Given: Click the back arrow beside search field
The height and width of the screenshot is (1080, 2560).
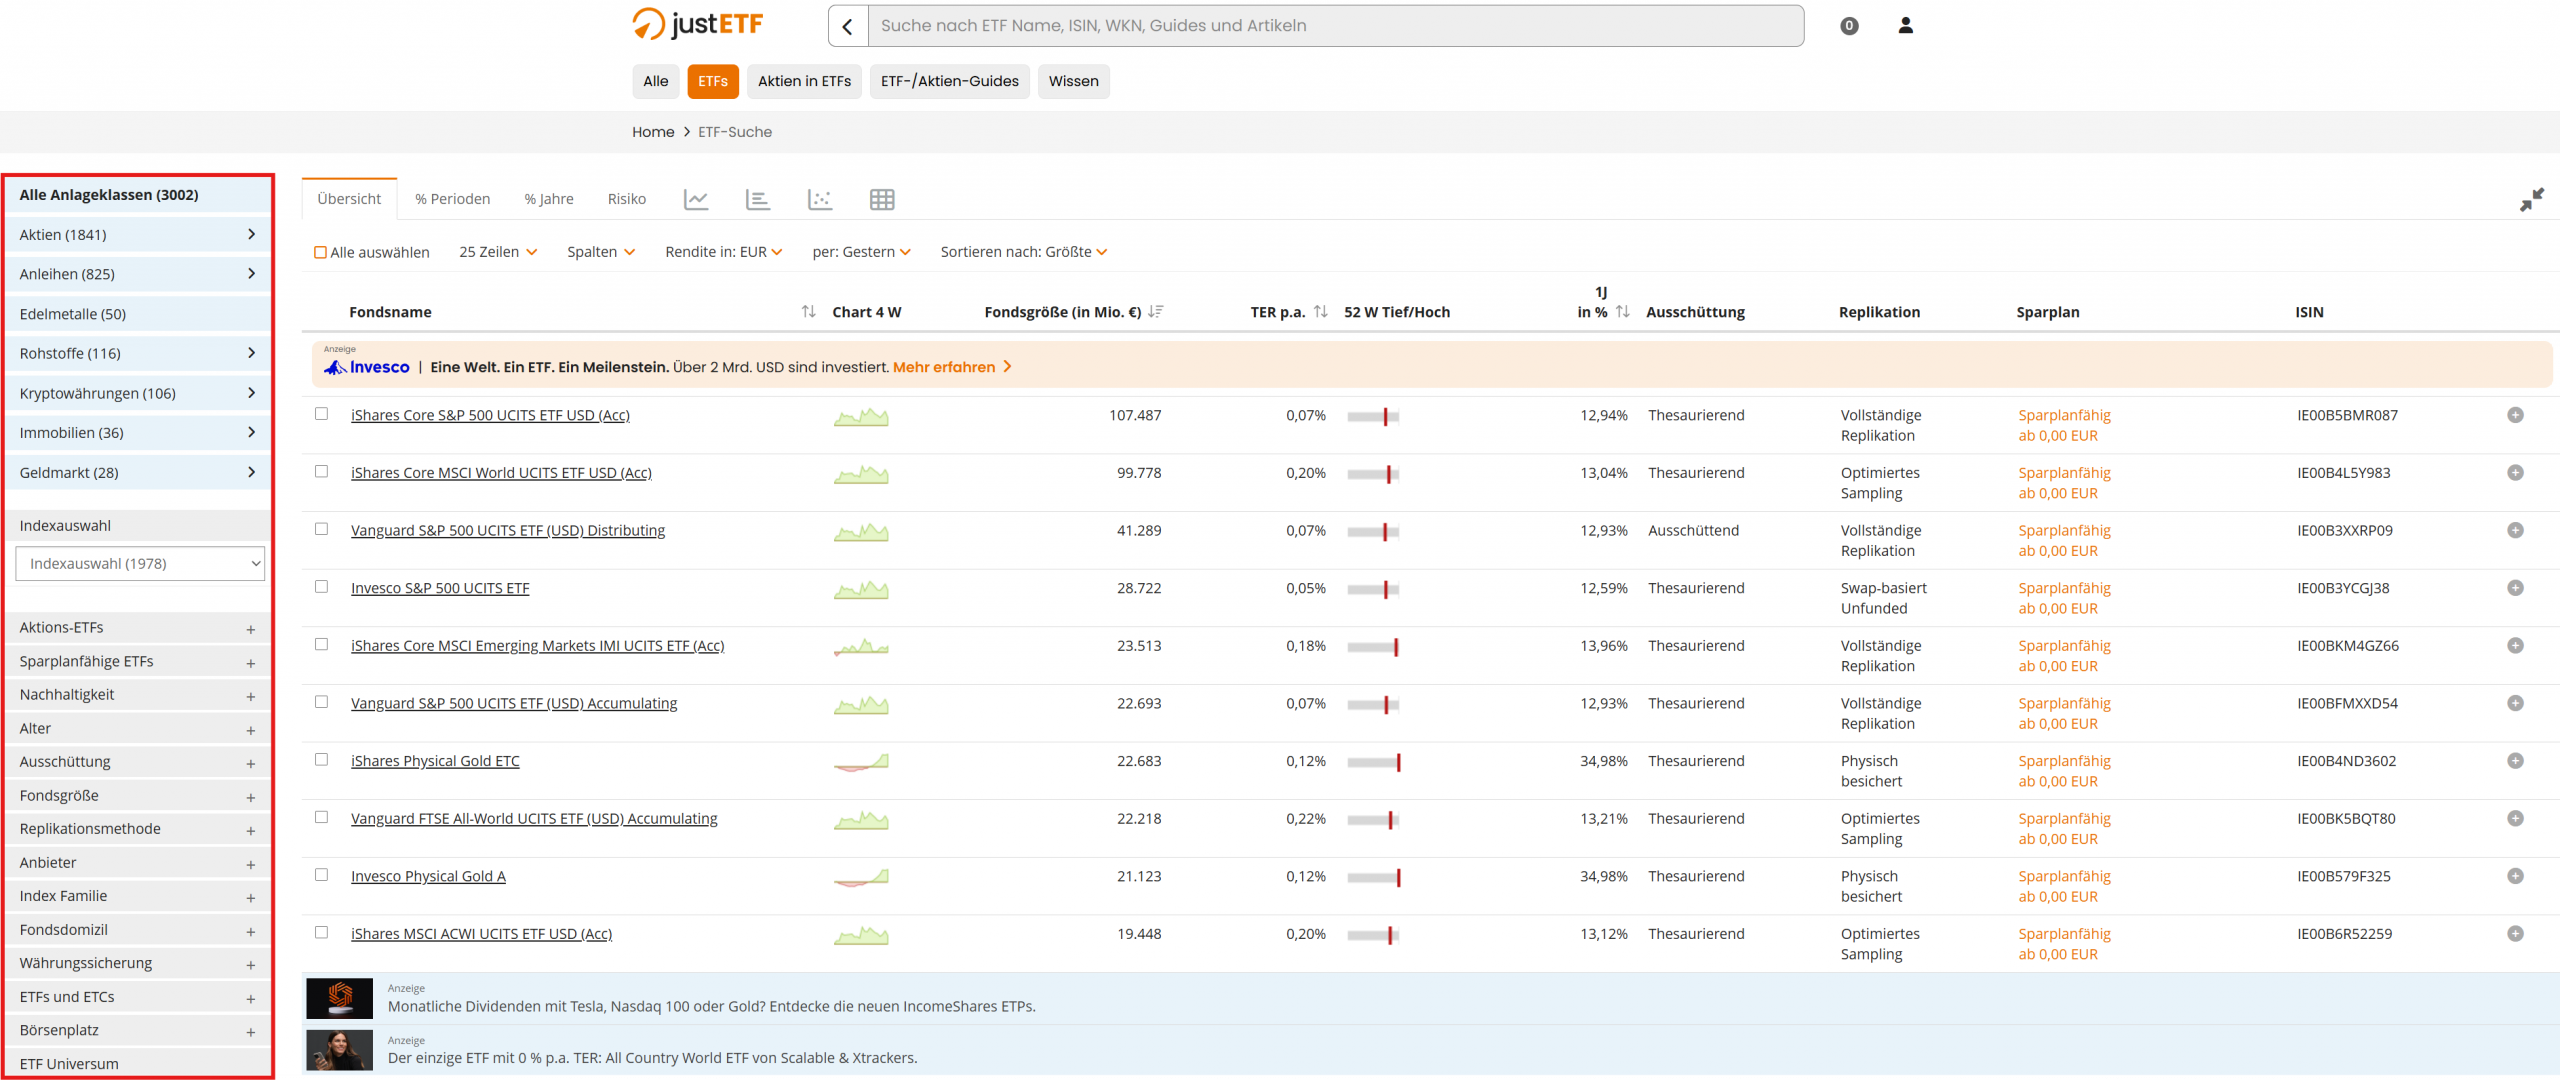Looking at the screenshot, I should tap(848, 26).
